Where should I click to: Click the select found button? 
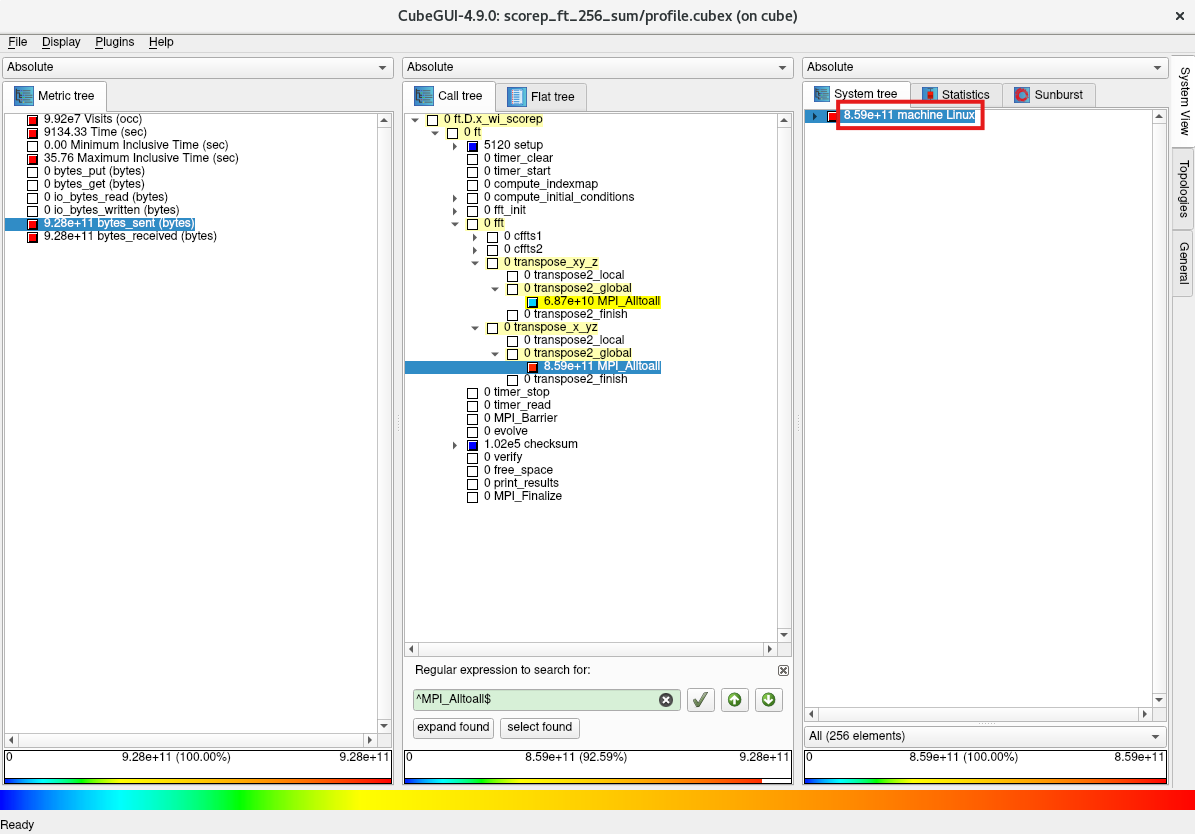(540, 727)
